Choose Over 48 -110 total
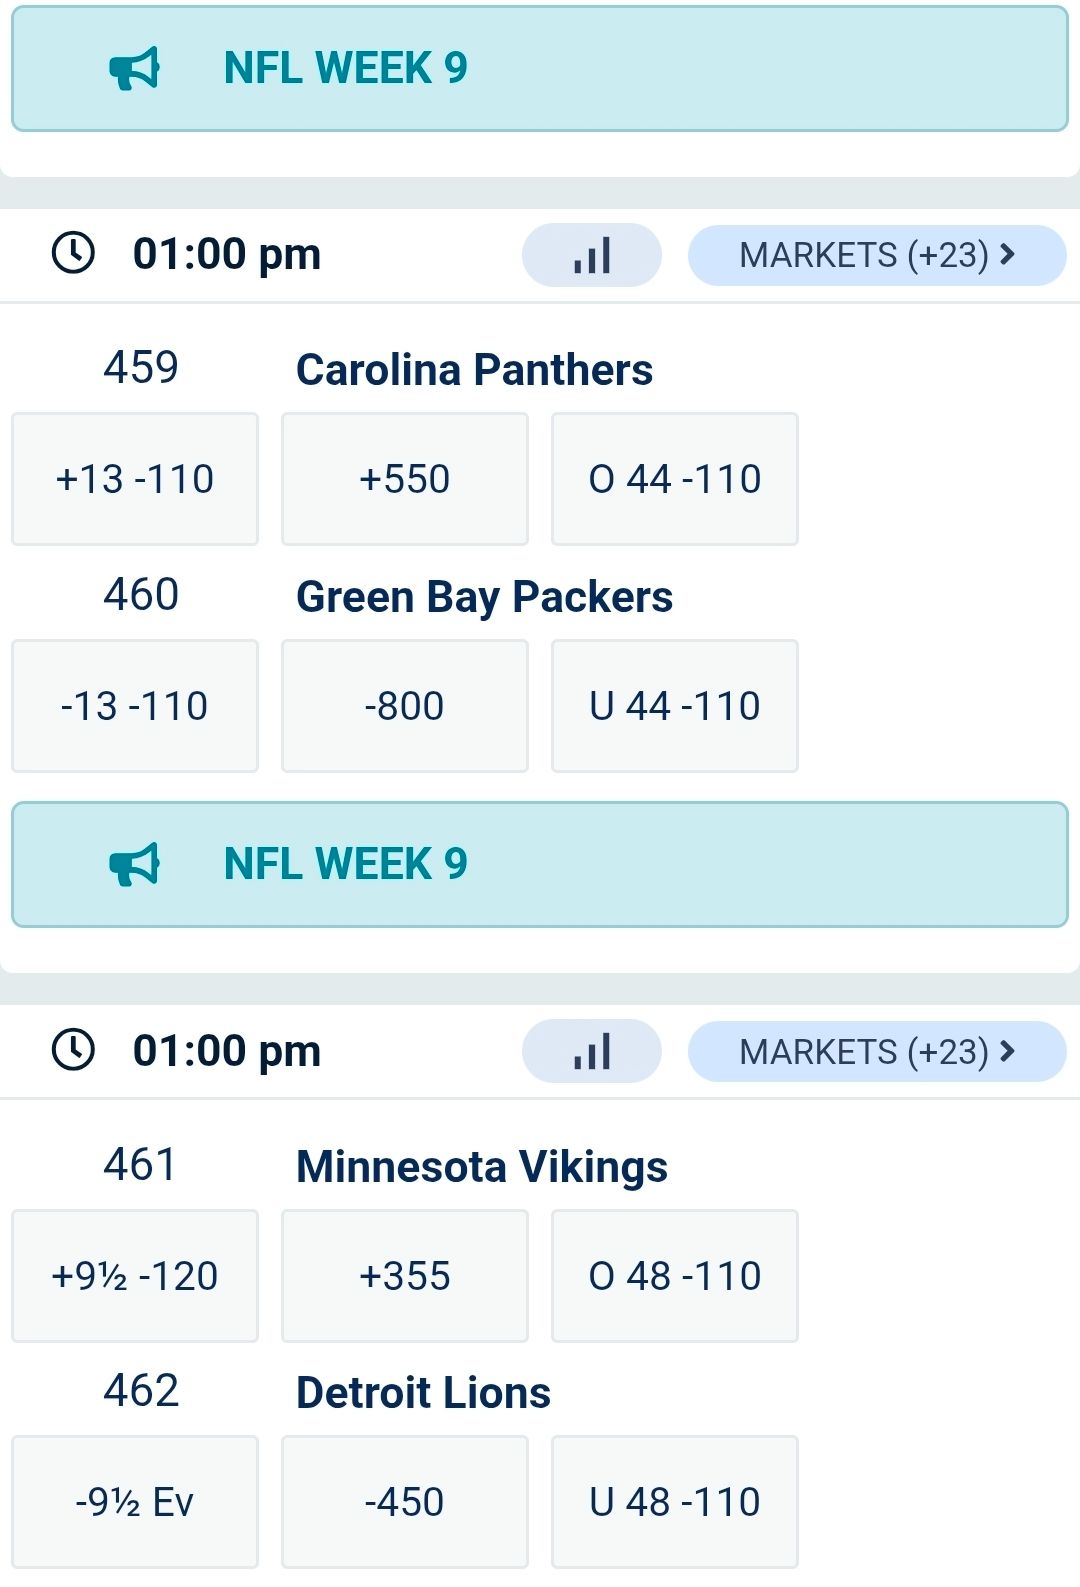The width and height of the screenshot is (1080, 1587). (675, 1276)
